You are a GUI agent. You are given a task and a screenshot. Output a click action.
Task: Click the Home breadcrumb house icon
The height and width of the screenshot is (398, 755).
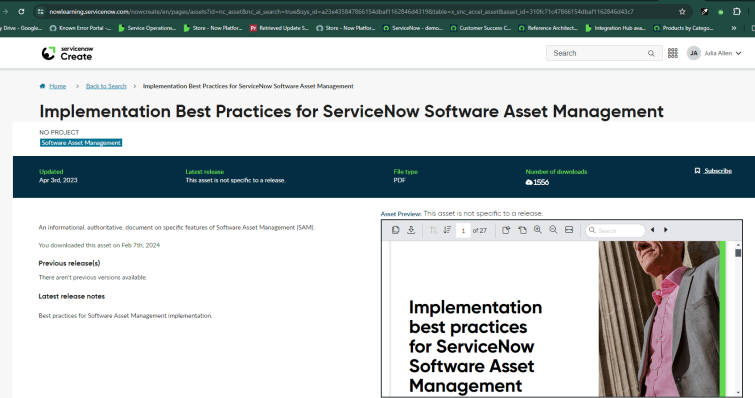[x=42, y=86]
